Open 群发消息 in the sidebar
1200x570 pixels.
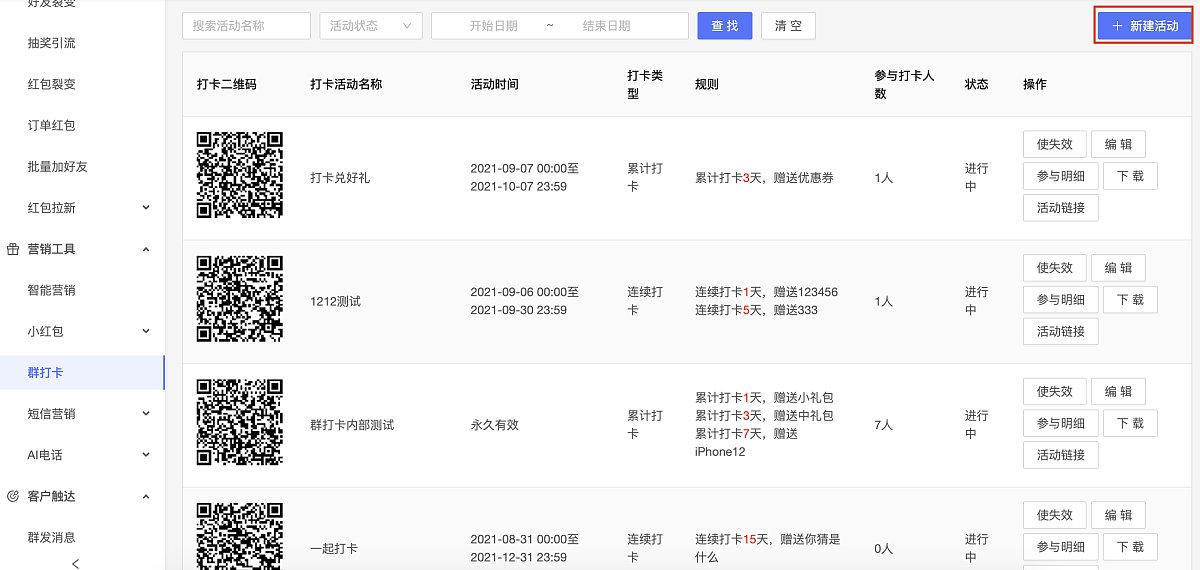(51, 537)
